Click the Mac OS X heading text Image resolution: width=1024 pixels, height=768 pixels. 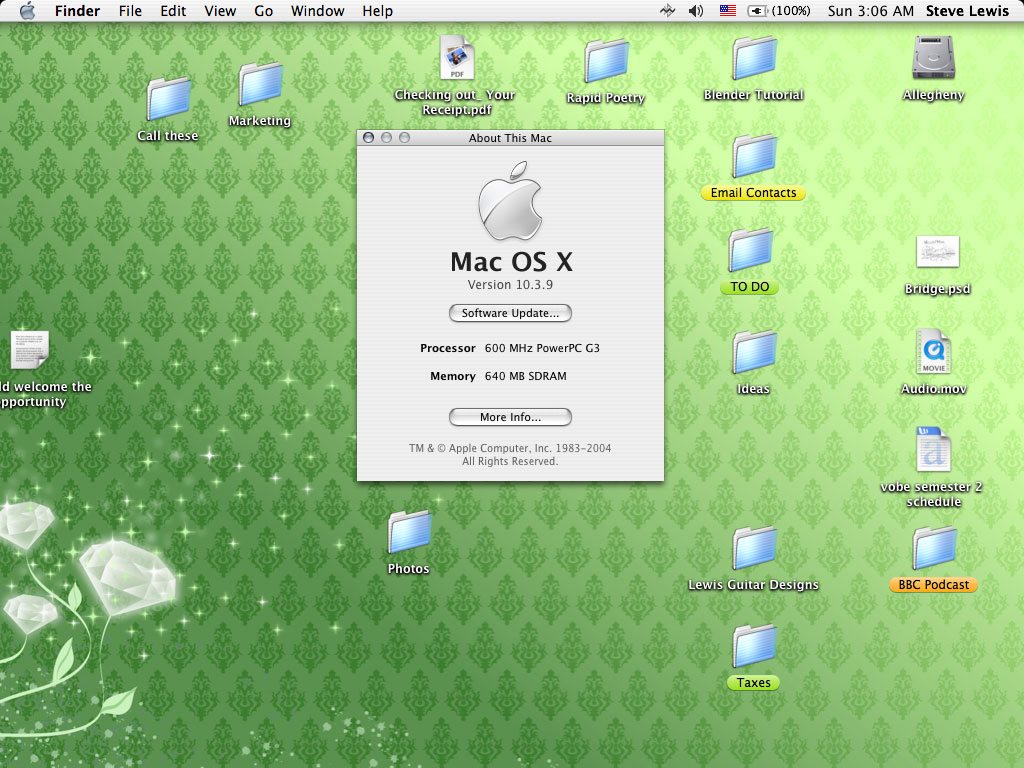511,262
